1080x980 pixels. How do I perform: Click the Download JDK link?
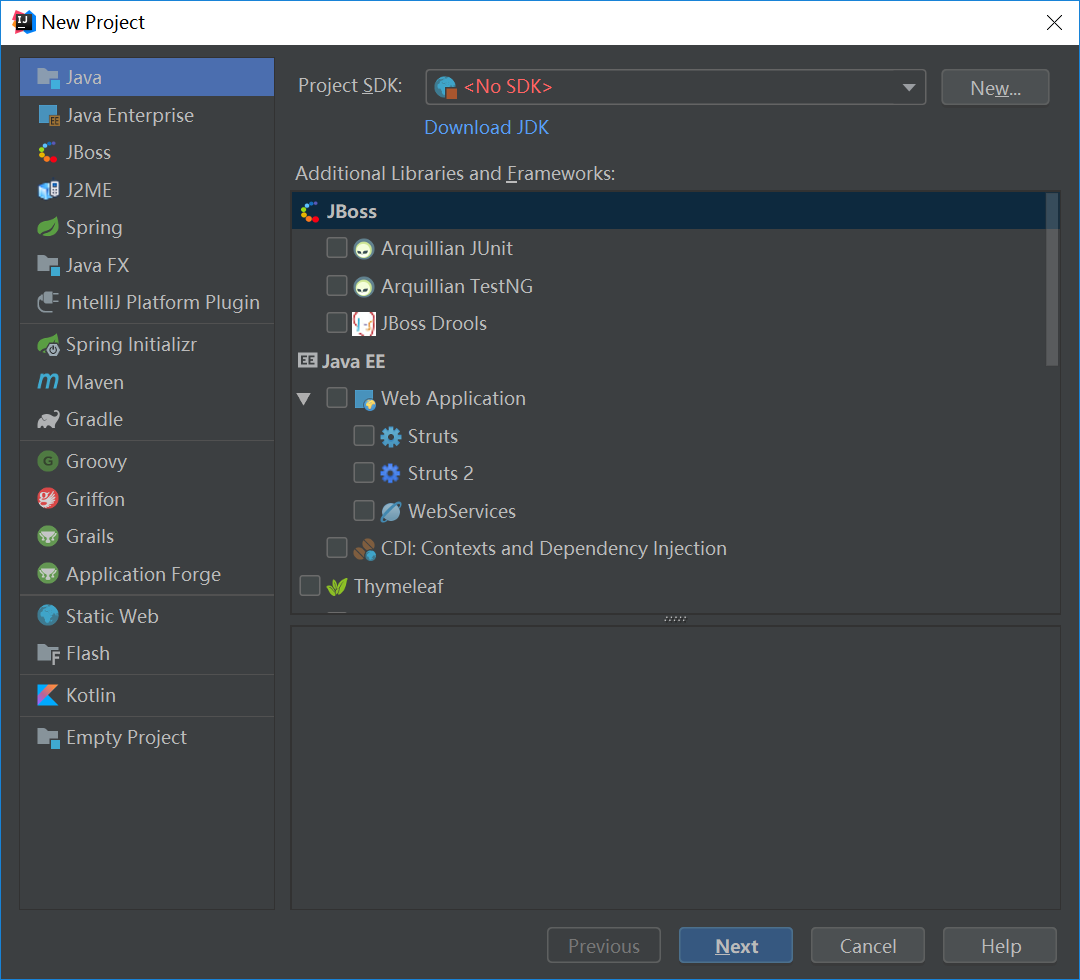[486, 127]
